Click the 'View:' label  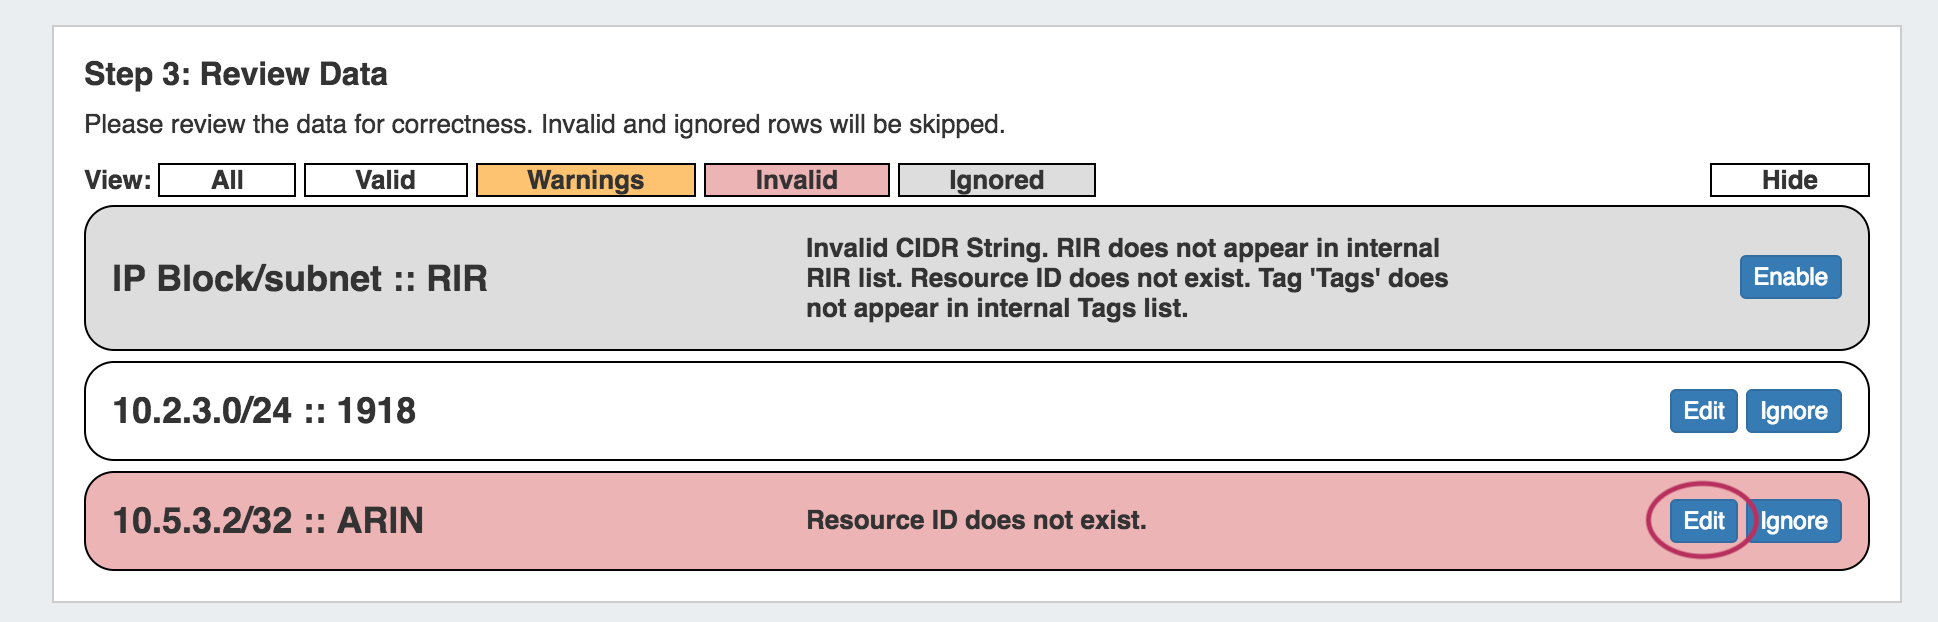point(118,180)
